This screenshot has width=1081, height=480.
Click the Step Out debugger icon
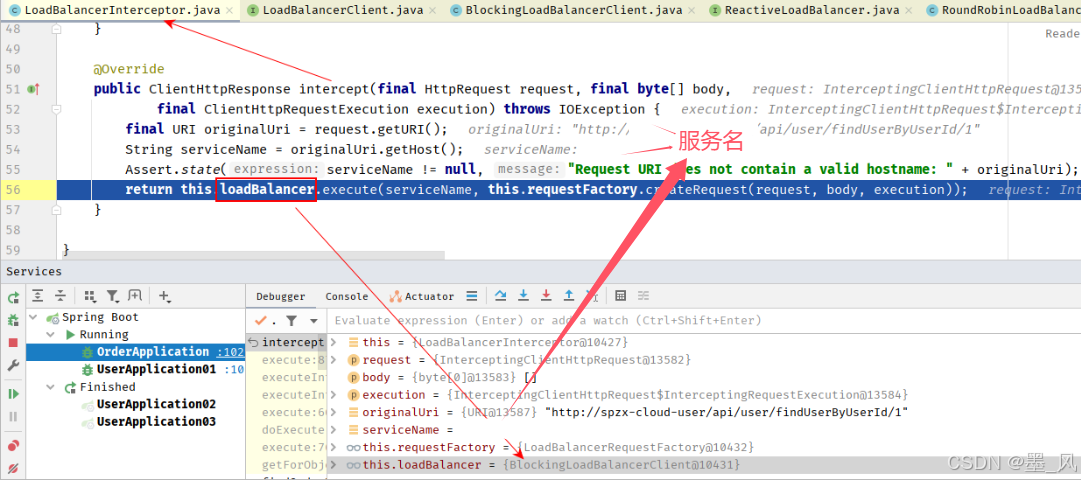tap(569, 295)
